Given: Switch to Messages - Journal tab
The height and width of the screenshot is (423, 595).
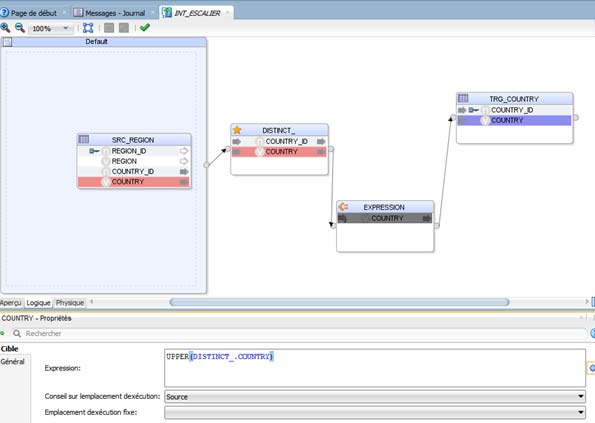Looking at the screenshot, I should pyautogui.click(x=110, y=13).
